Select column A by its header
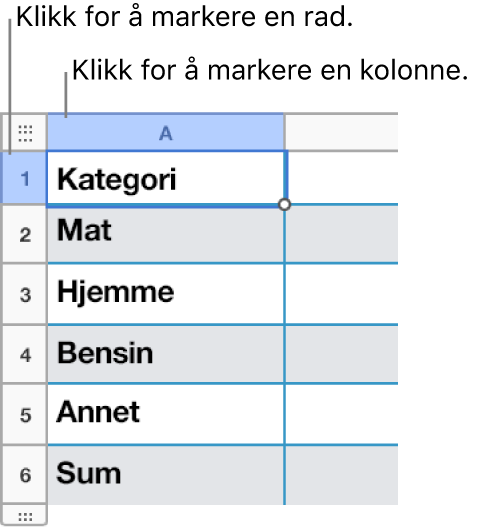 pyautogui.click(x=166, y=133)
